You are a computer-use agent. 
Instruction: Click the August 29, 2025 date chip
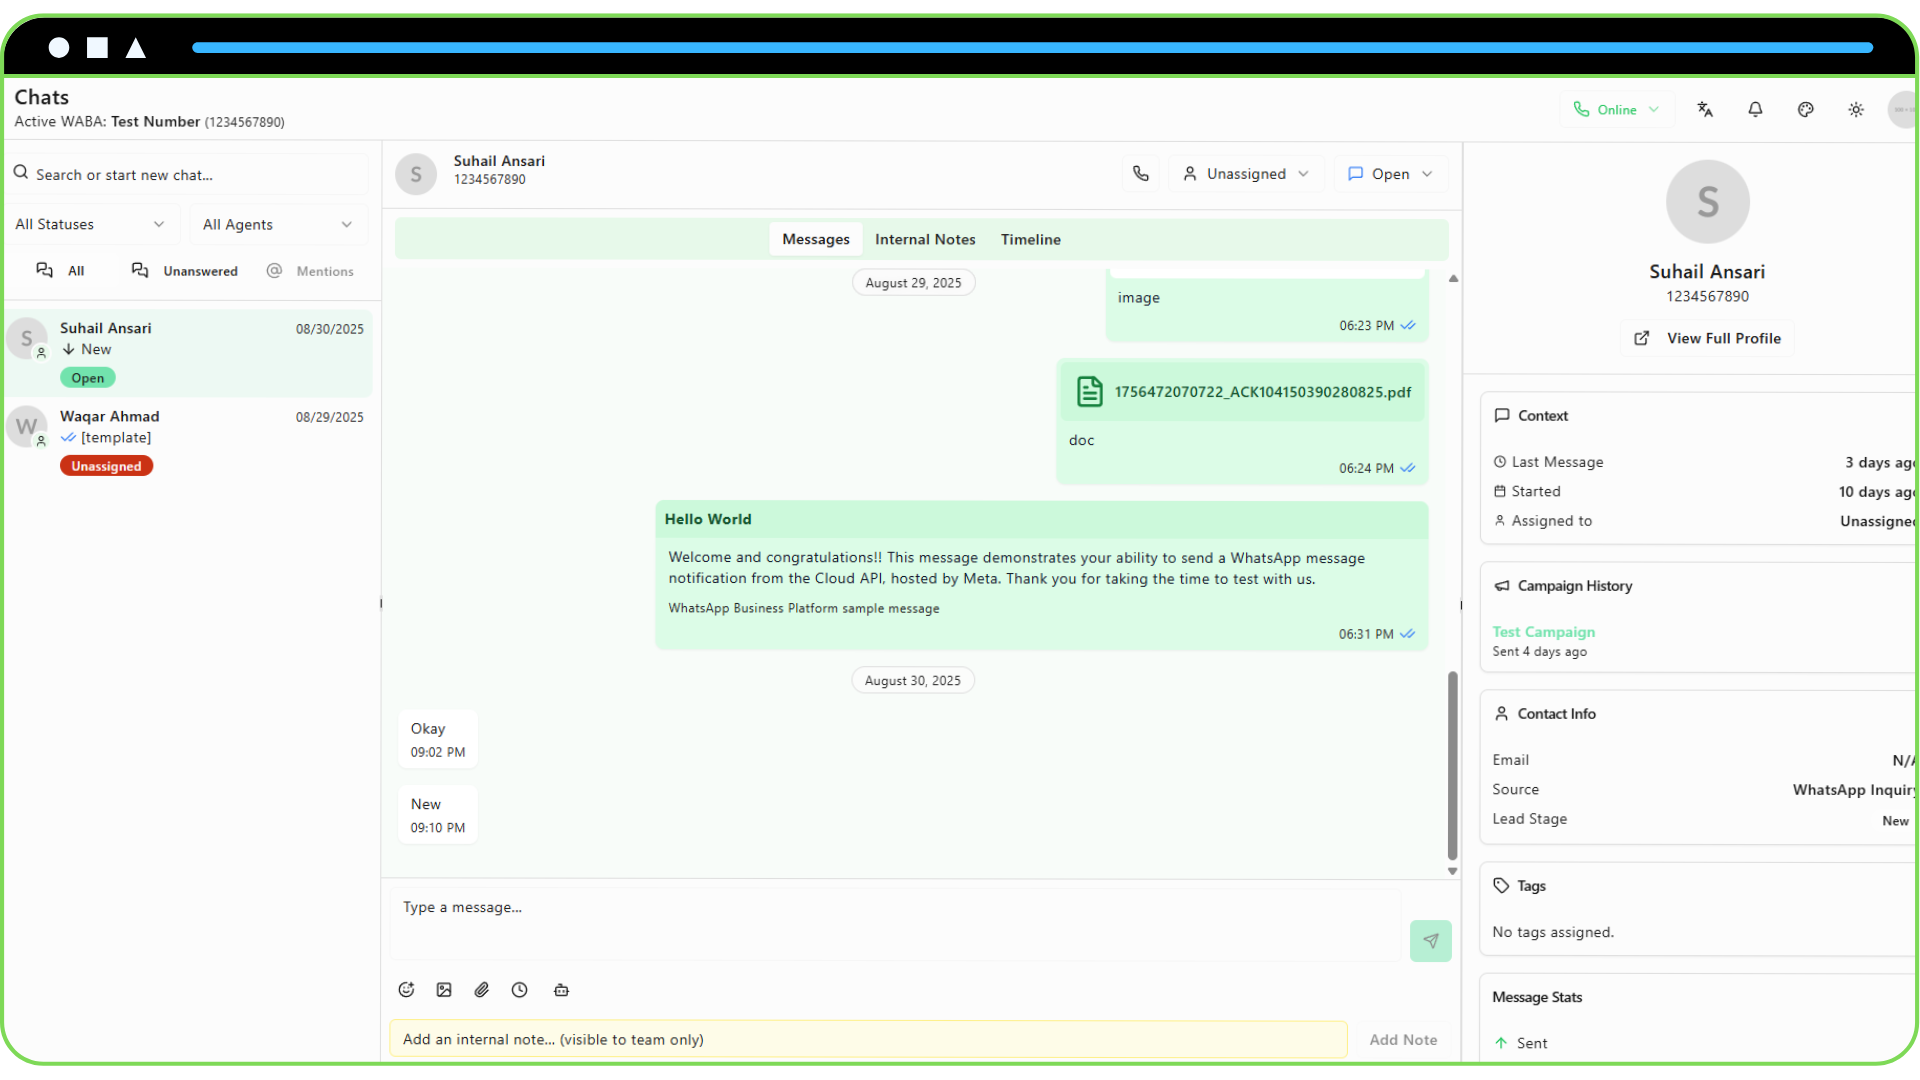coord(913,283)
